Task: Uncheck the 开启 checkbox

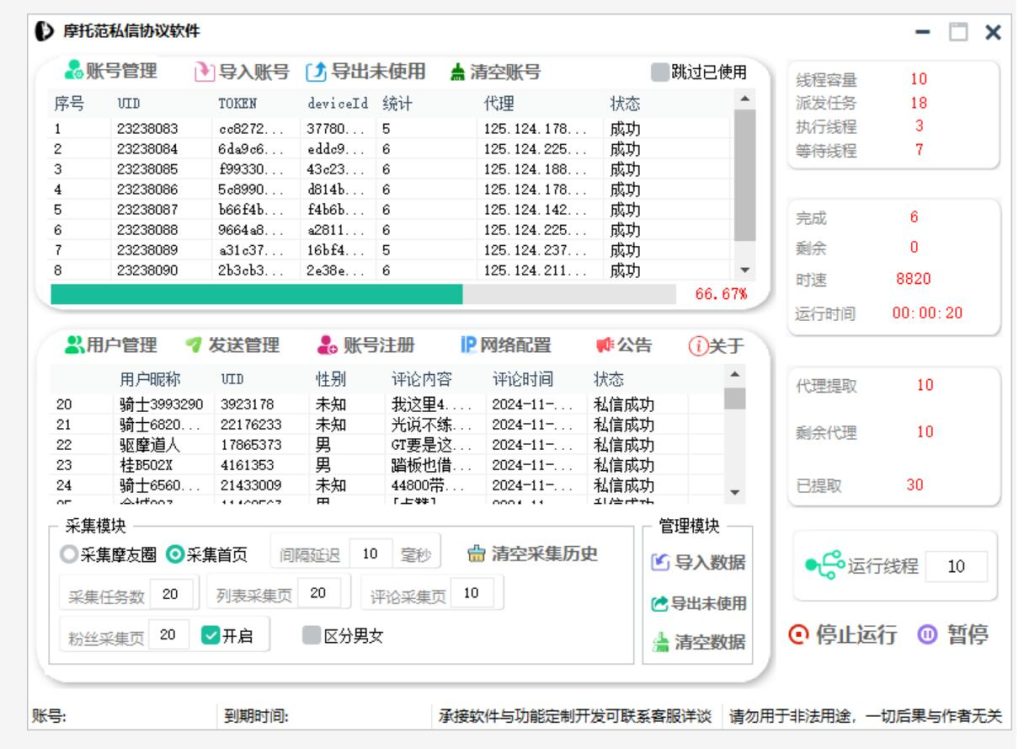Action: click(210, 635)
